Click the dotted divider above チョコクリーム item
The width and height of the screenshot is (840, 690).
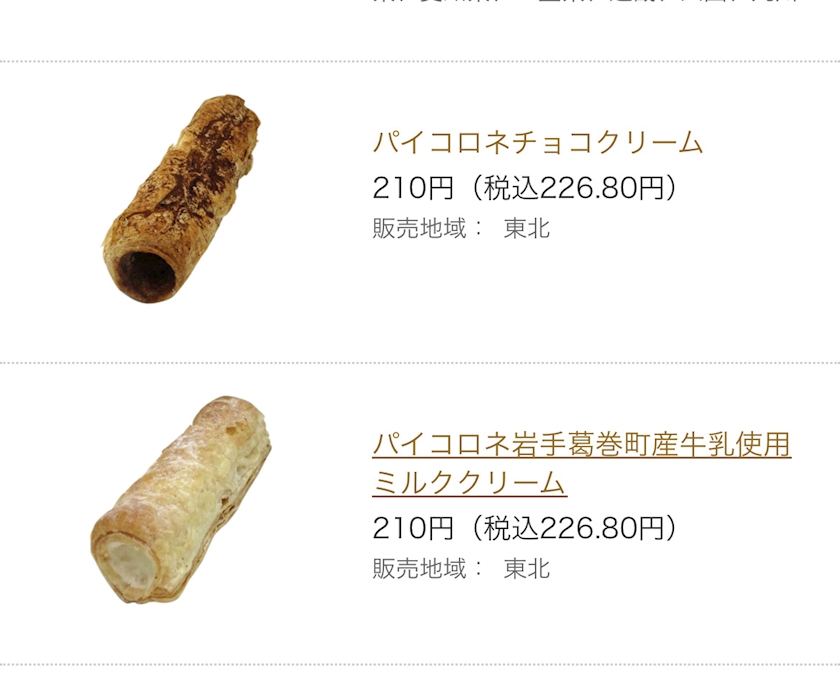420,62
